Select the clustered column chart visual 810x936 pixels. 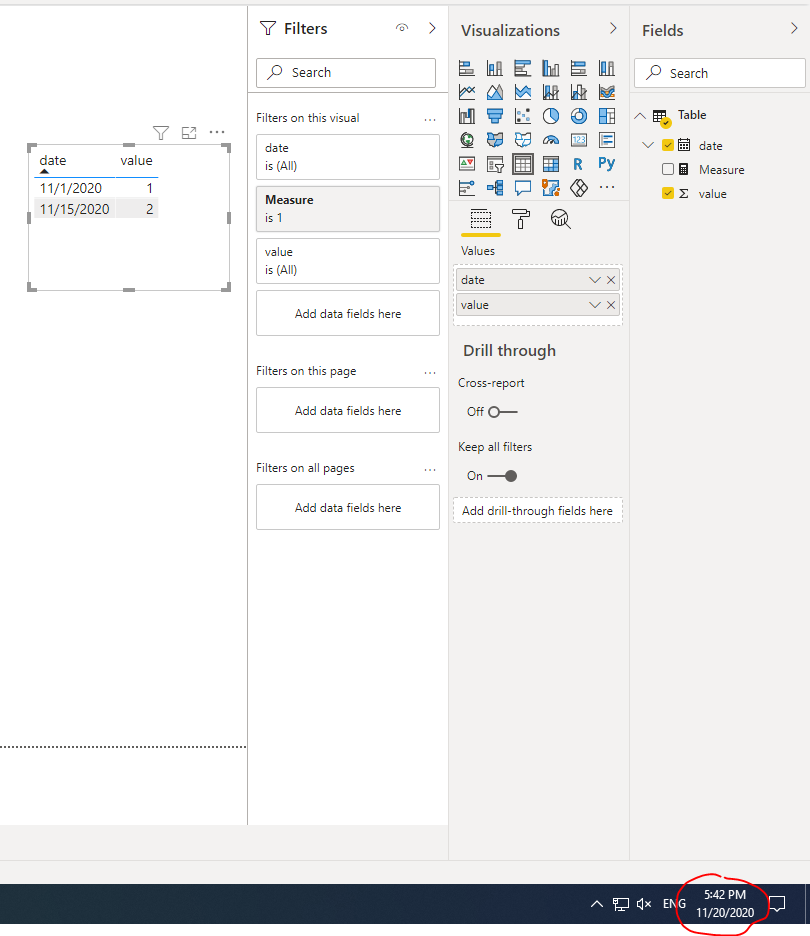click(551, 69)
